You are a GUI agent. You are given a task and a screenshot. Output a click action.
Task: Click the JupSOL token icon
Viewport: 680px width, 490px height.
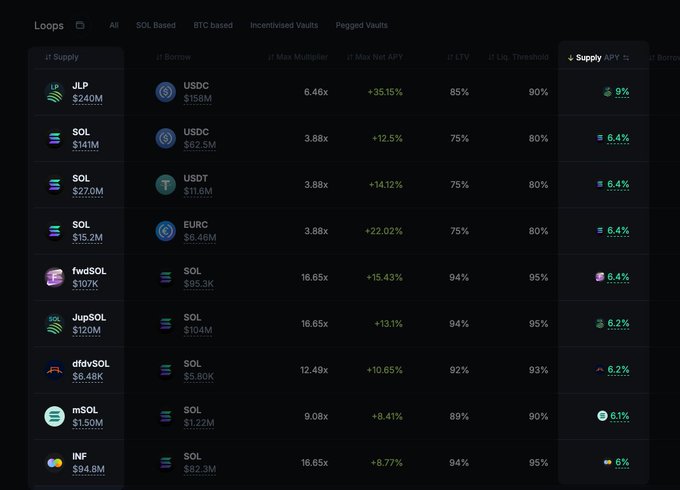(54, 324)
